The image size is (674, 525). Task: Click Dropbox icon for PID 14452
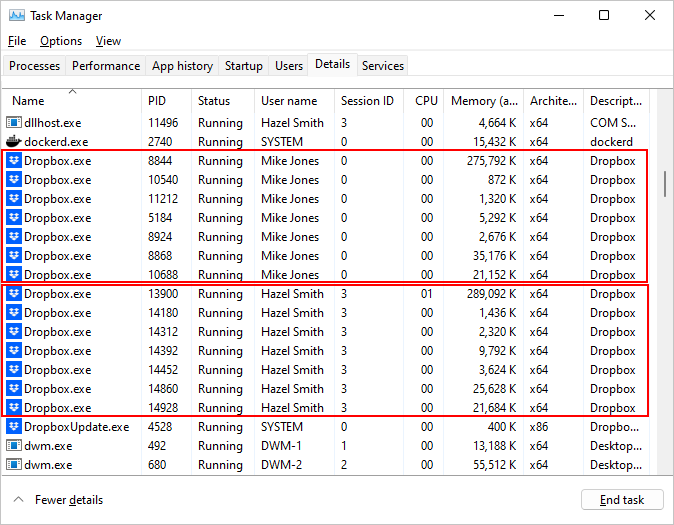tap(14, 369)
